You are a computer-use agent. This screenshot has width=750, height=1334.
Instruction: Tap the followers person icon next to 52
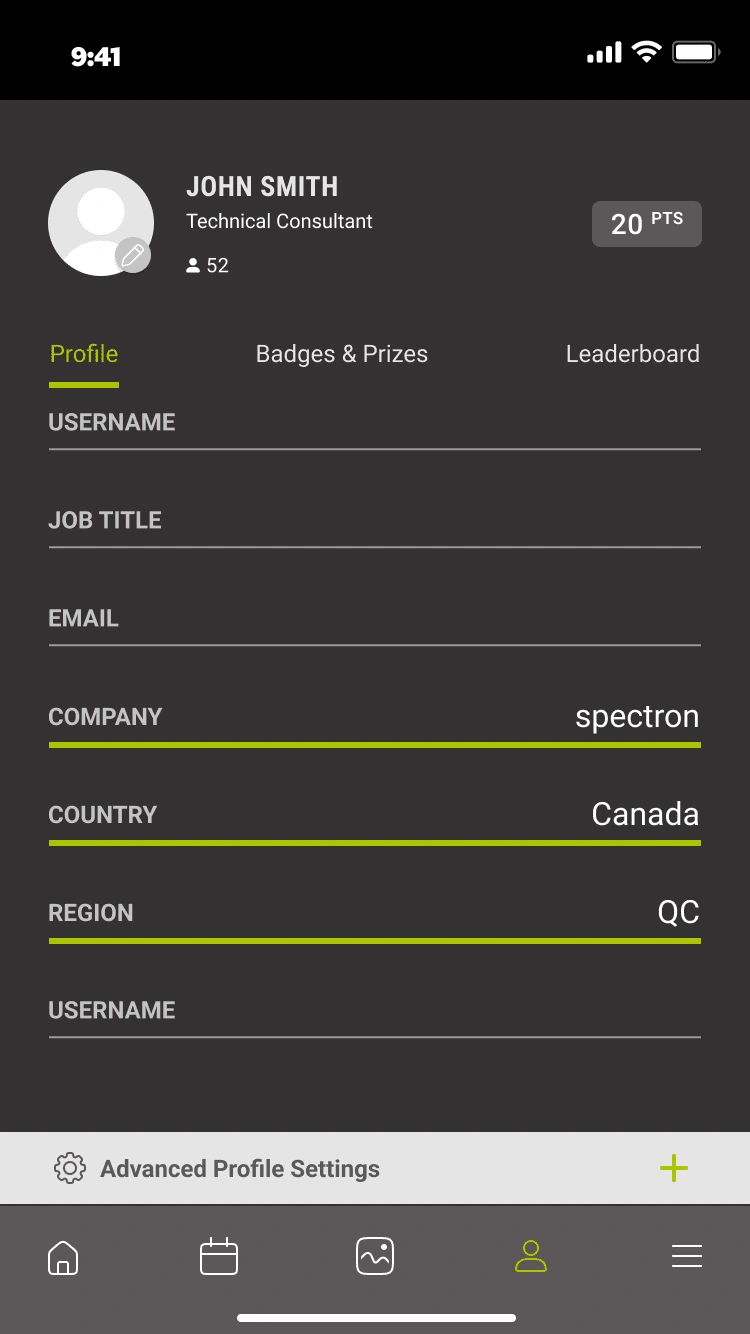pos(193,266)
